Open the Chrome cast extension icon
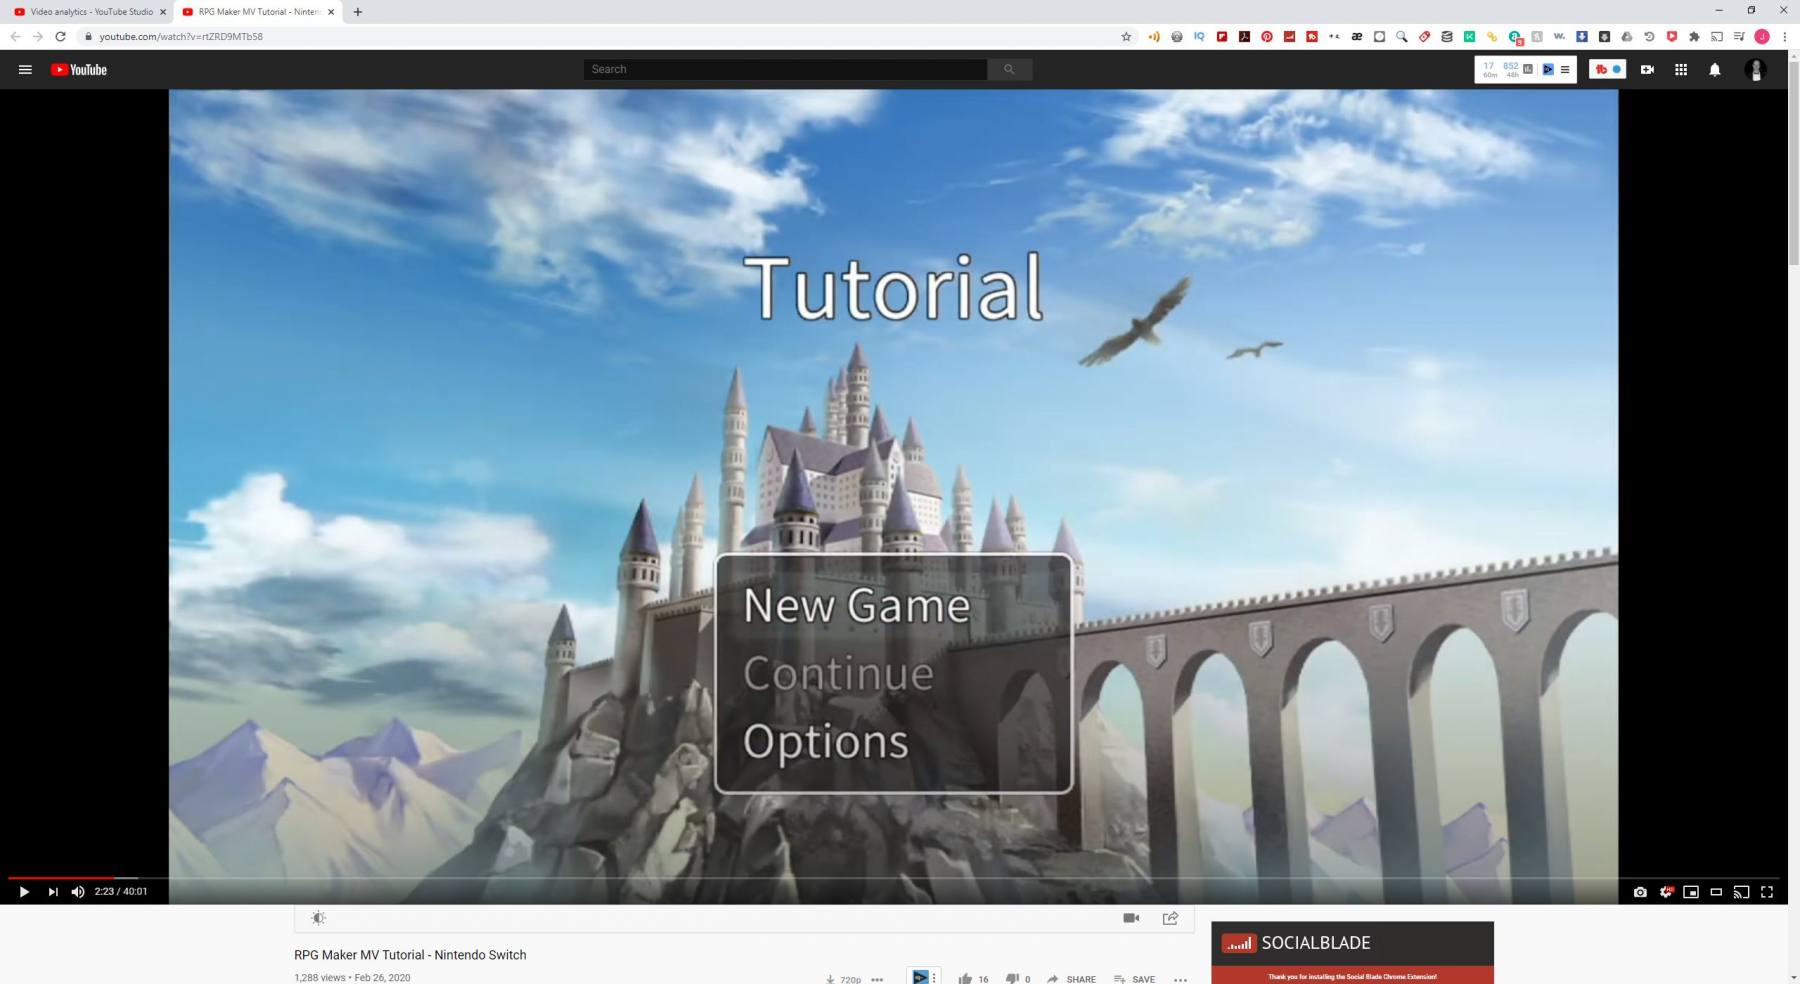The height and width of the screenshot is (984, 1800). pyautogui.click(x=1717, y=36)
